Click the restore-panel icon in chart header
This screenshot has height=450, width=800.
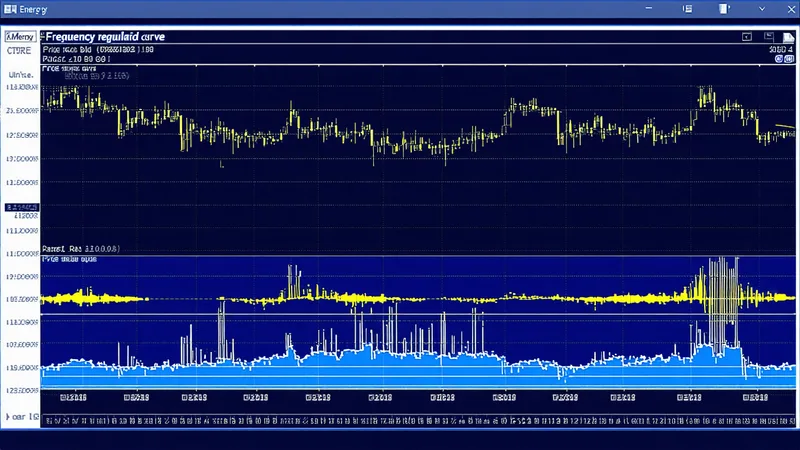pyautogui.click(x=769, y=36)
